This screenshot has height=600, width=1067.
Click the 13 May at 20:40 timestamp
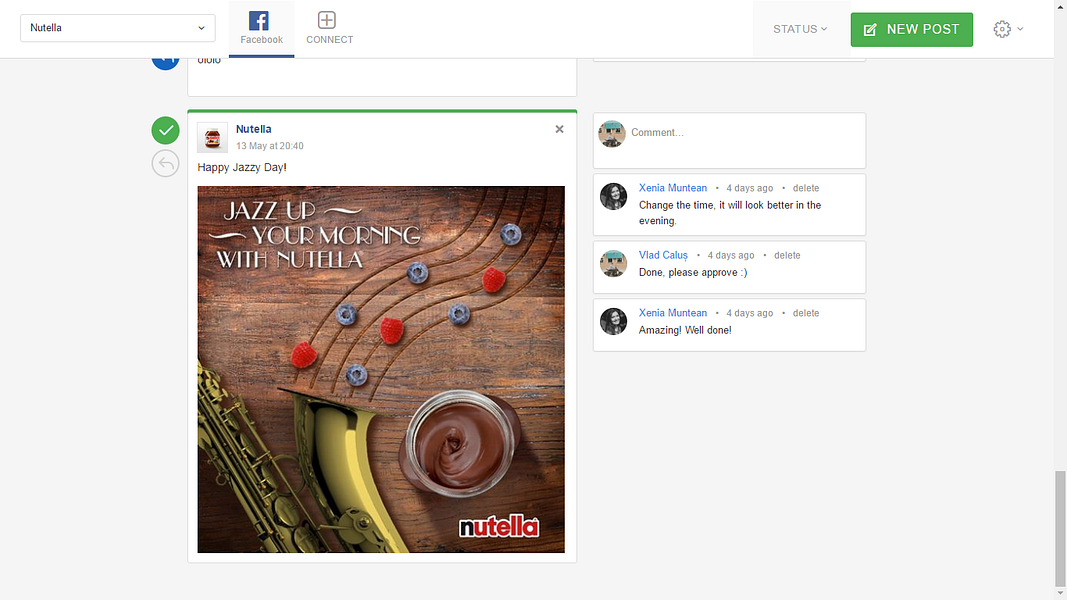pyautogui.click(x=270, y=146)
